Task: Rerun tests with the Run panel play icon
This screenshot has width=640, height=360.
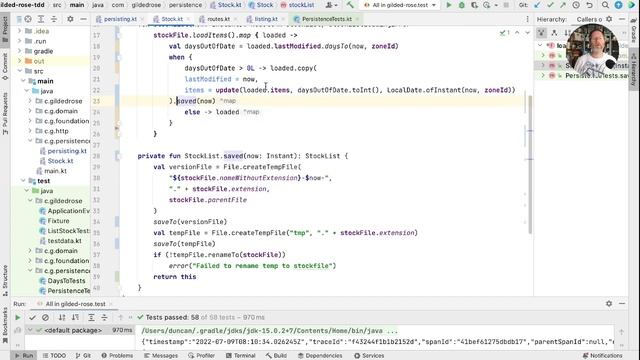Action: coord(18,317)
